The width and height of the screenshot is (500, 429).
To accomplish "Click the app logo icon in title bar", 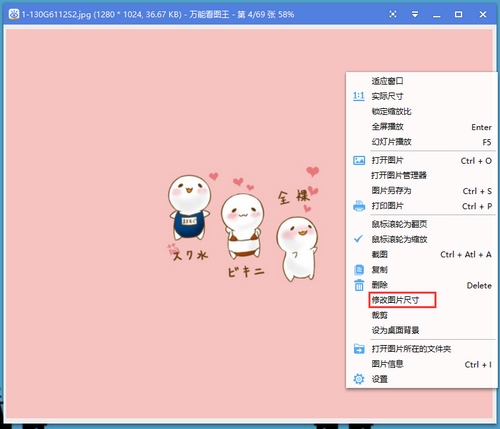I will click(14, 14).
